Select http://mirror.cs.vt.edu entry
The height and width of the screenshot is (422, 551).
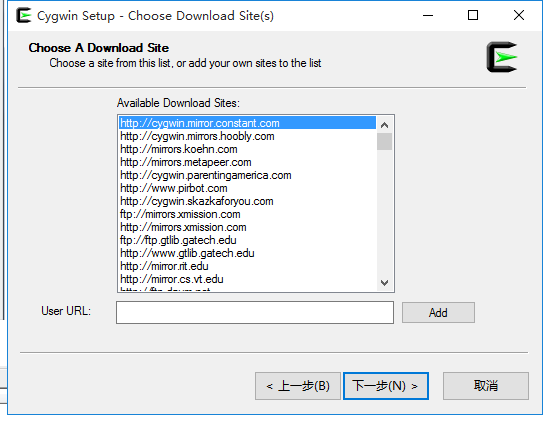click(247, 279)
